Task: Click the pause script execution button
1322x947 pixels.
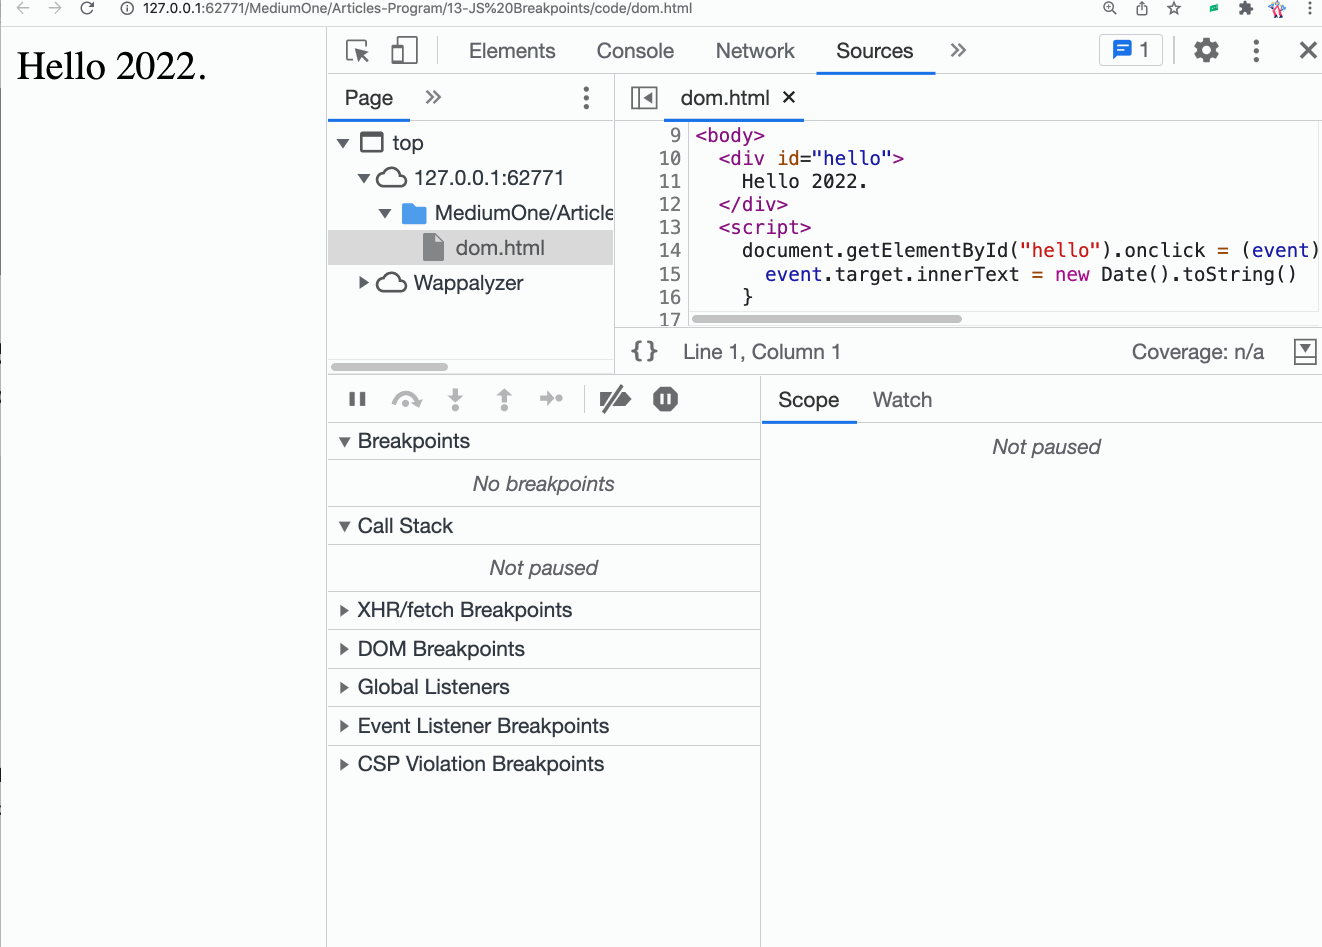Action: pyautogui.click(x=357, y=399)
